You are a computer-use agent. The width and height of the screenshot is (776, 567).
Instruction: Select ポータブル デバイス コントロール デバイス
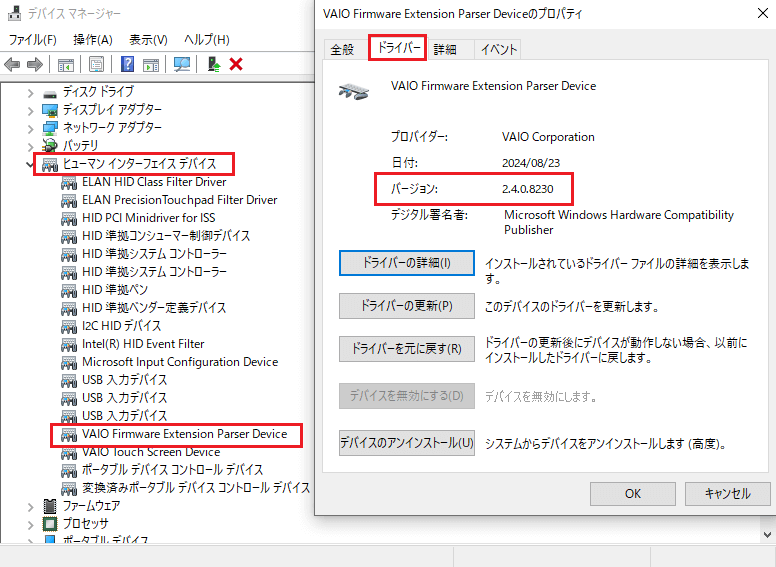point(173,470)
